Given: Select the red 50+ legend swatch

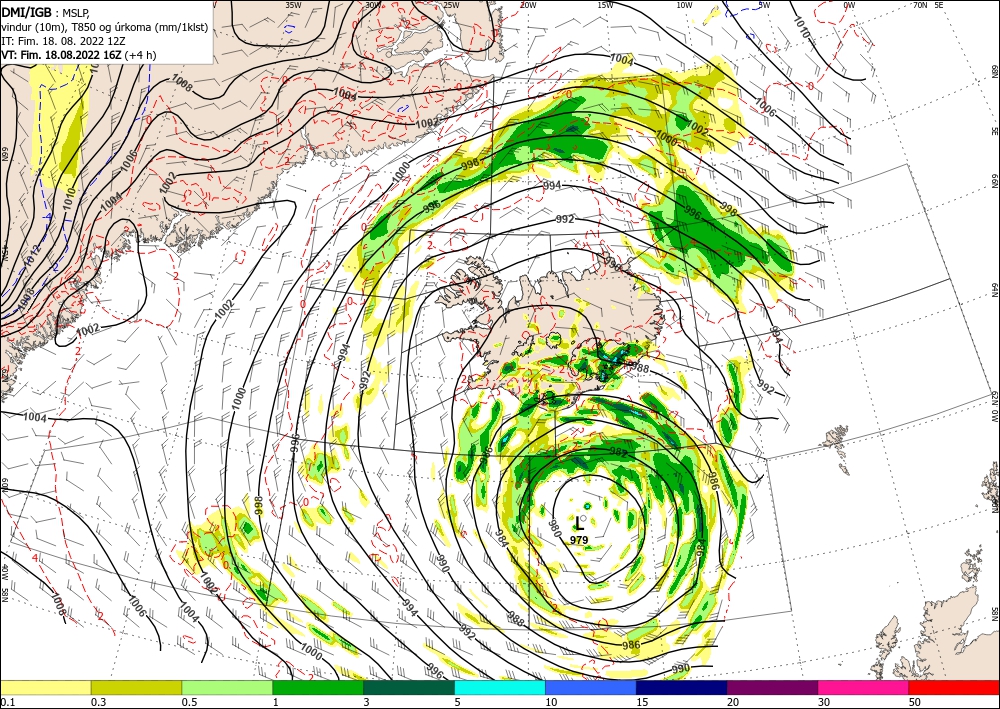Looking at the screenshot, I should coord(954,687).
